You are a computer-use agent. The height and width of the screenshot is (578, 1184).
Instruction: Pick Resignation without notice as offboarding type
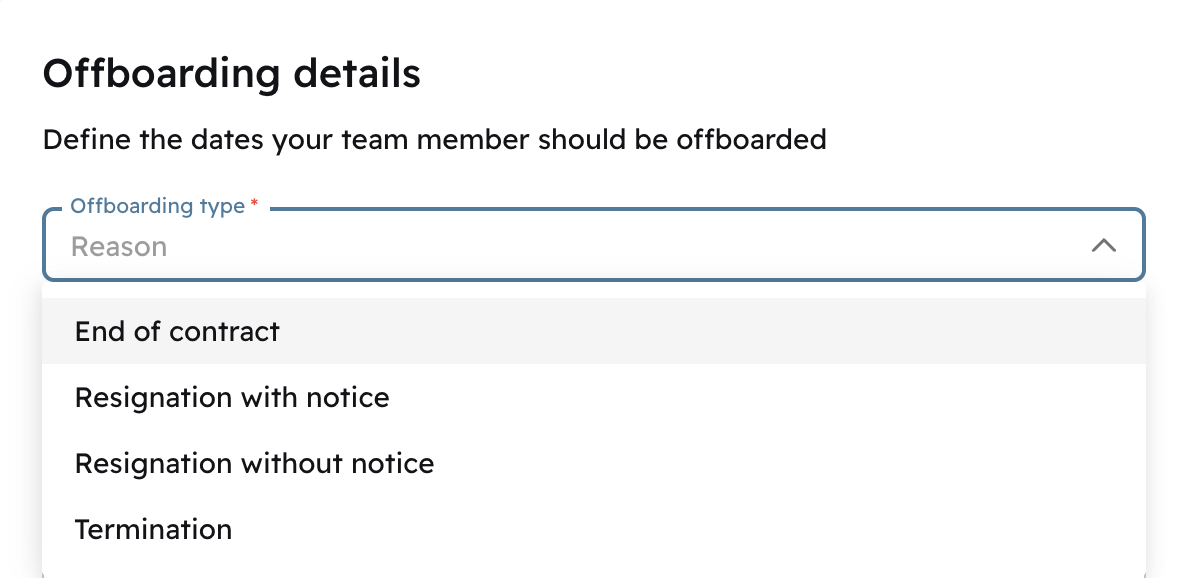pyautogui.click(x=254, y=464)
